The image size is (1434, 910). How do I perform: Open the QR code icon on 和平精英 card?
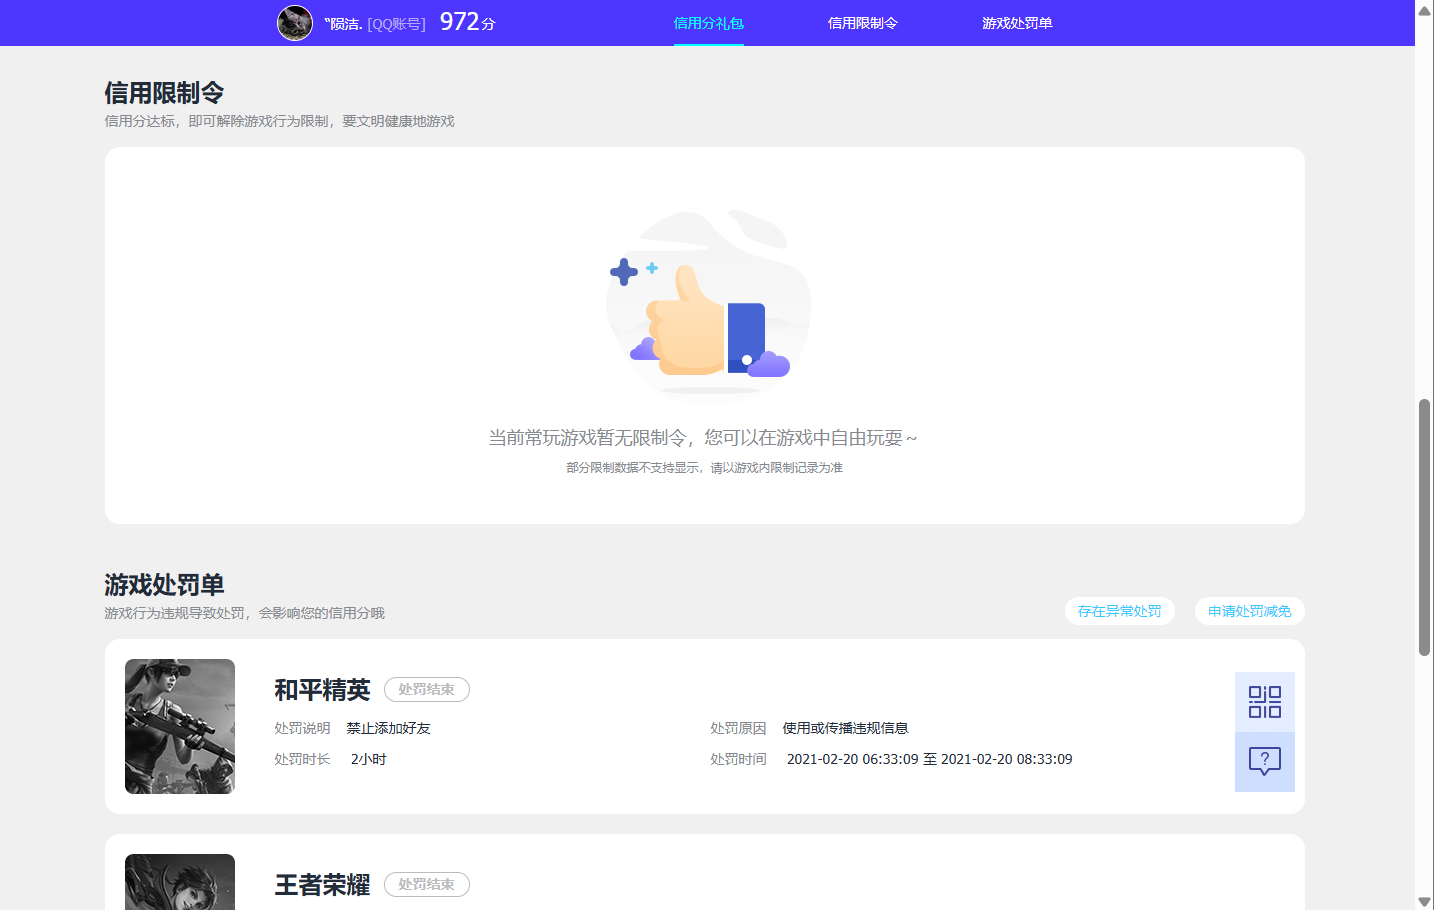coord(1265,702)
